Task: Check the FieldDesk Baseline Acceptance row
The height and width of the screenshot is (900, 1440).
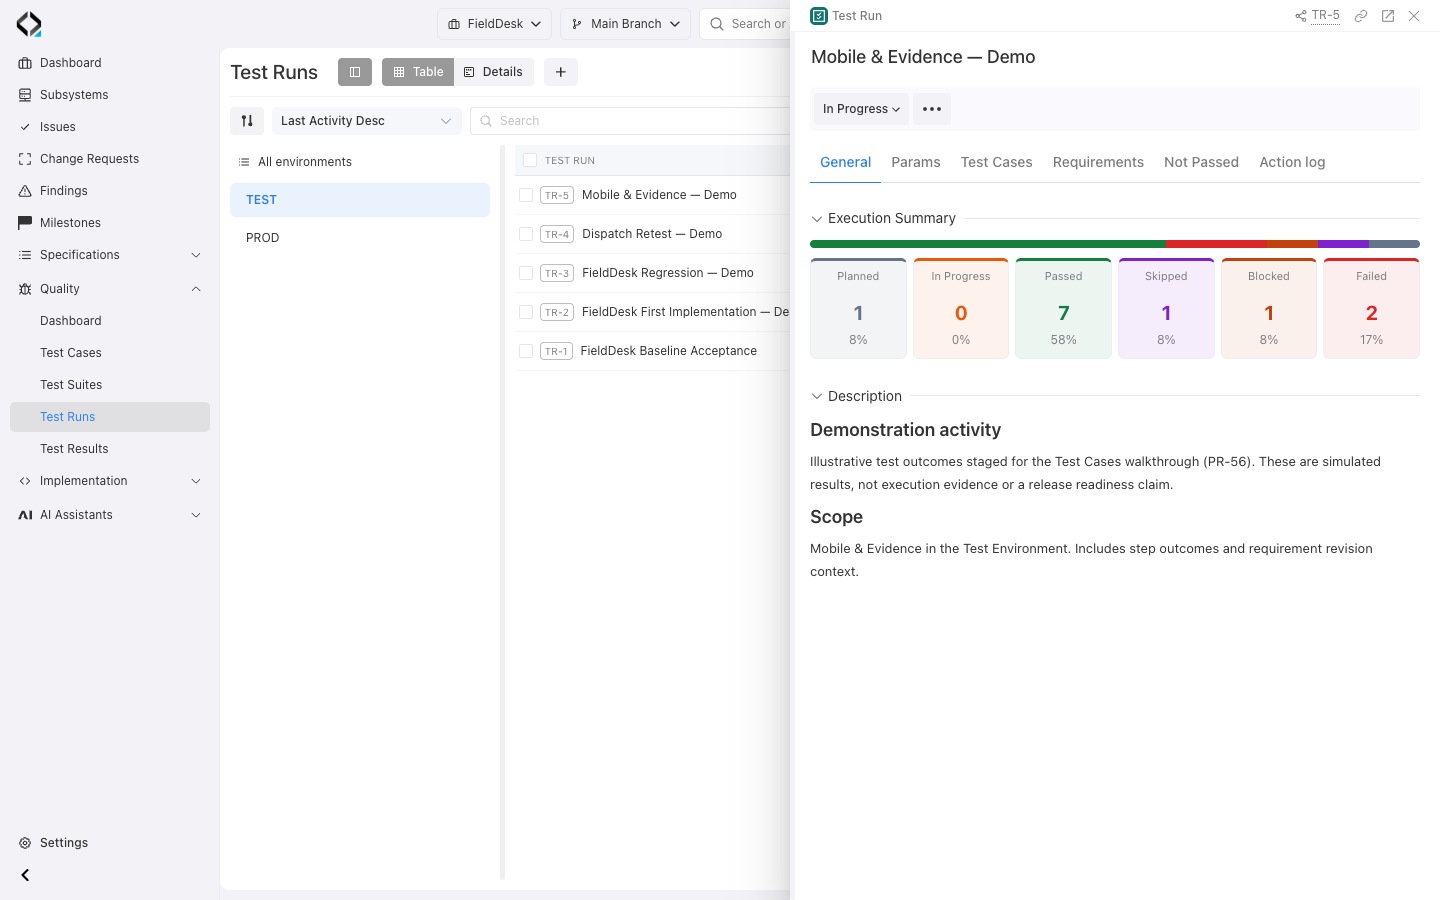Action: click(x=526, y=351)
